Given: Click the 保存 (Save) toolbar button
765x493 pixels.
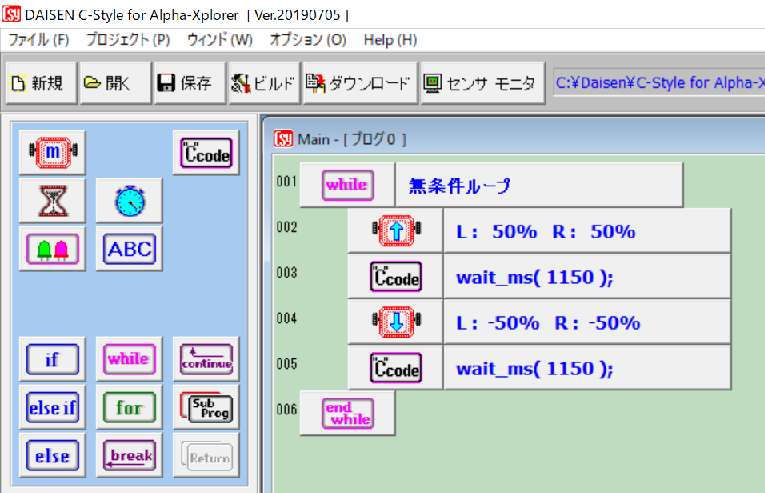Looking at the screenshot, I should (190, 83).
